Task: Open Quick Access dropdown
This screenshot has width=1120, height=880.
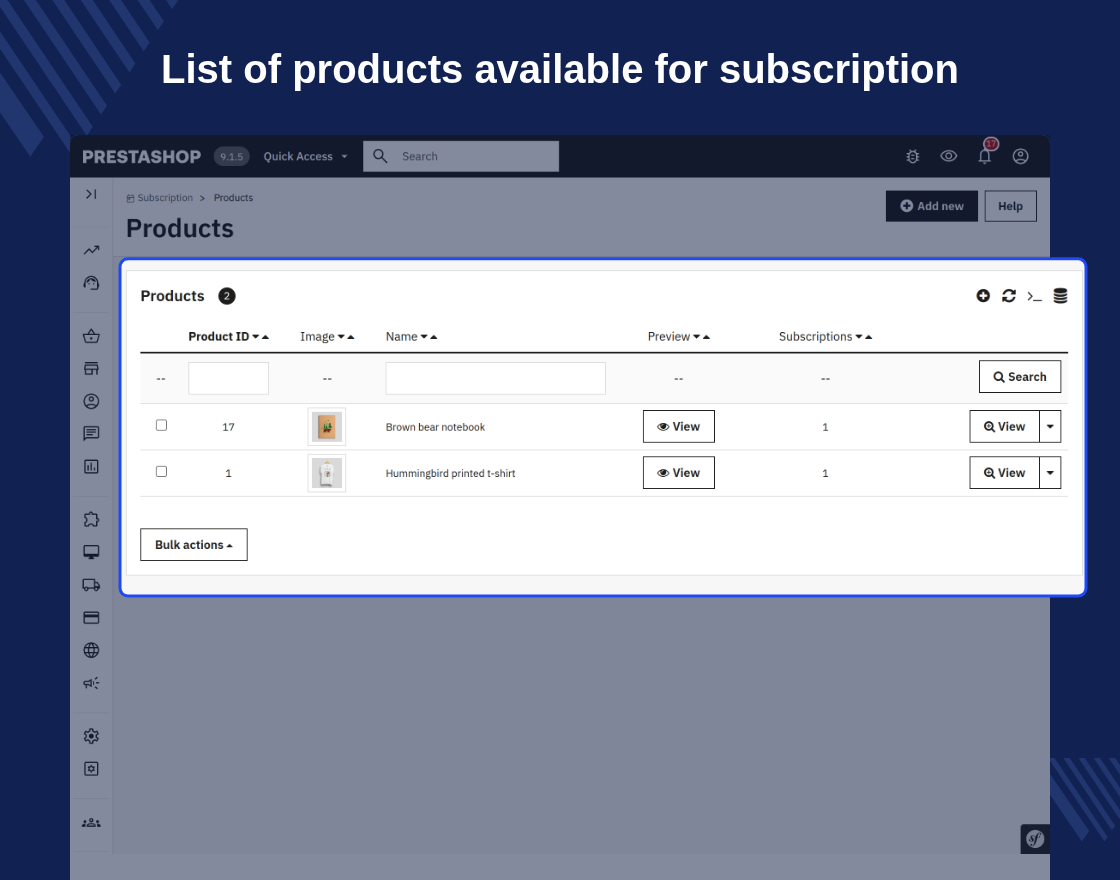Action: [x=305, y=156]
